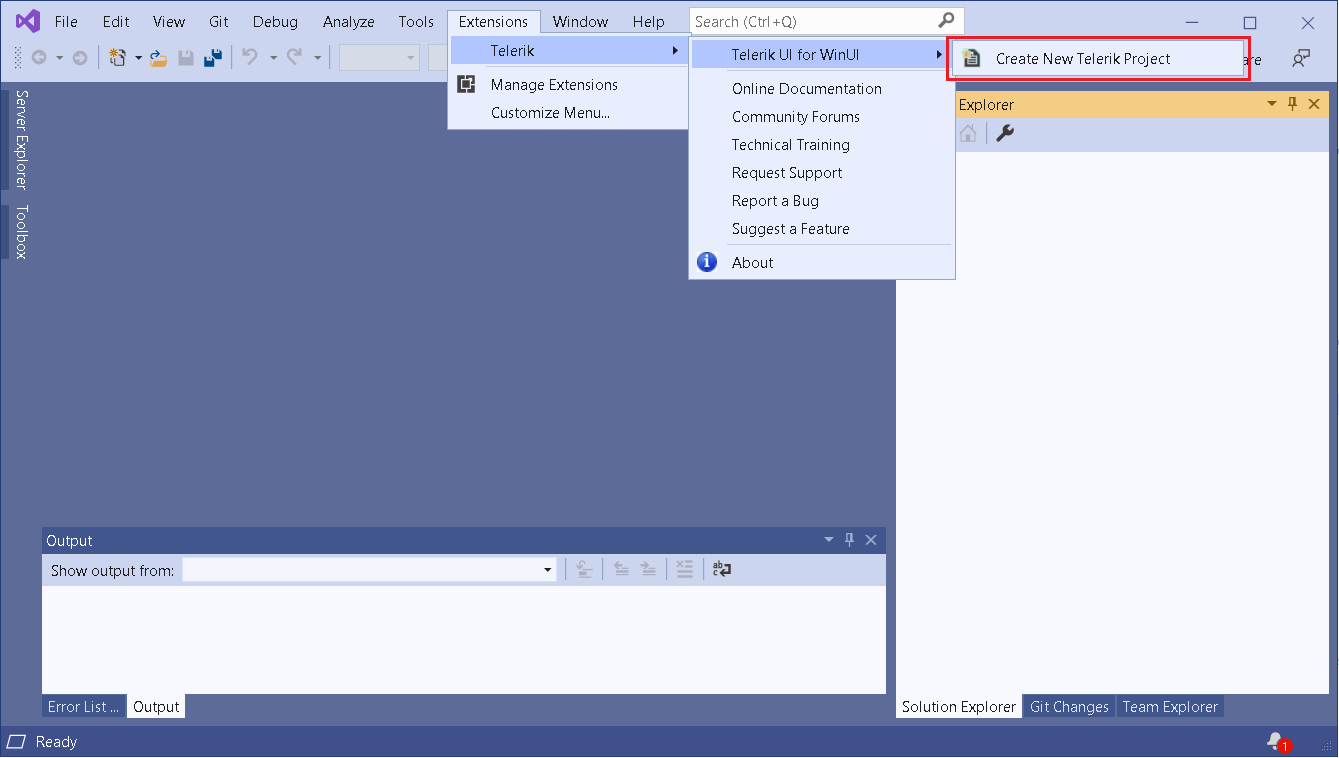Image resolution: width=1339 pixels, height=758 pixels.
Task: Open Properties via the wrench icon in Solution Explorer
Action: coord(1004,132)
